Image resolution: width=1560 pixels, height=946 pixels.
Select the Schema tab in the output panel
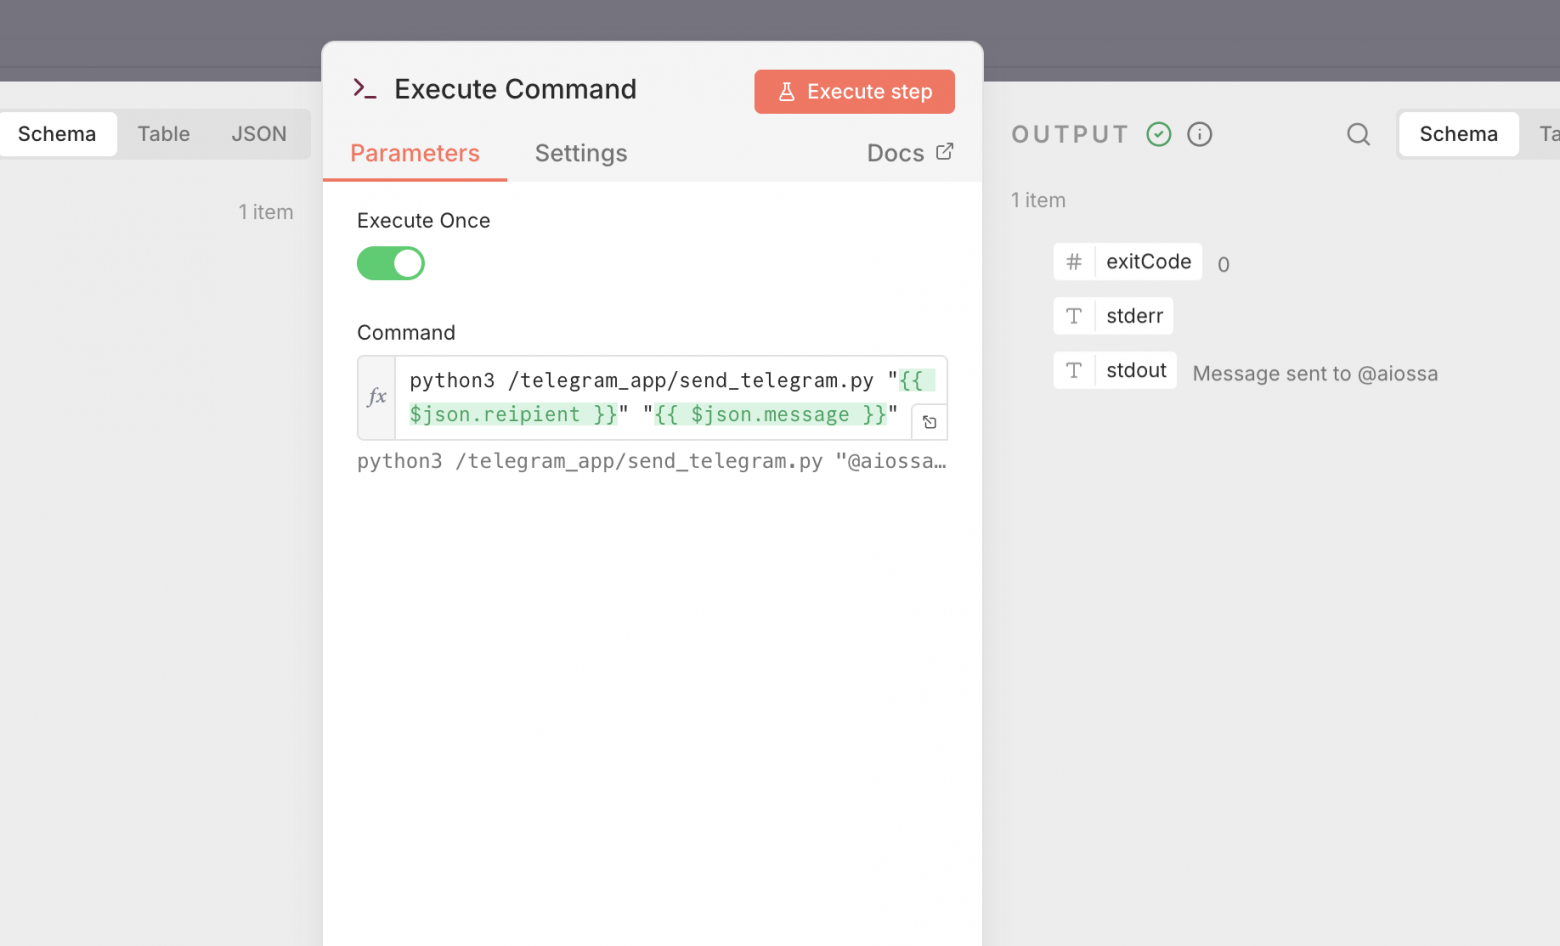click(1457, 133)
